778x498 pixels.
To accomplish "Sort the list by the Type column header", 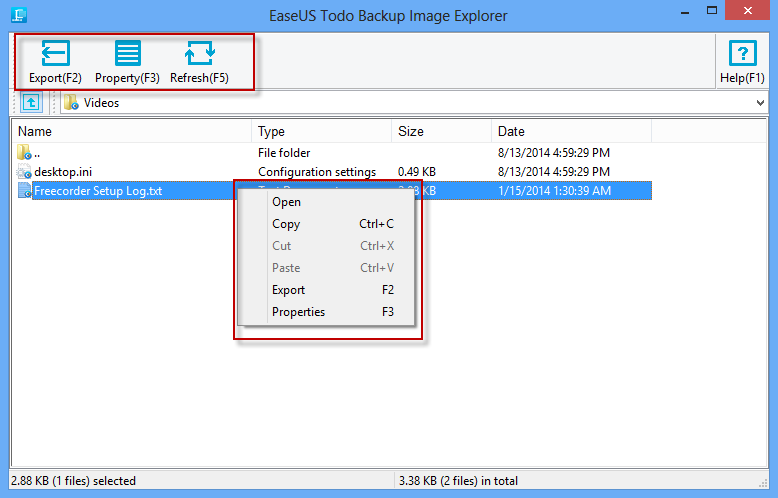I will [322, 131].
